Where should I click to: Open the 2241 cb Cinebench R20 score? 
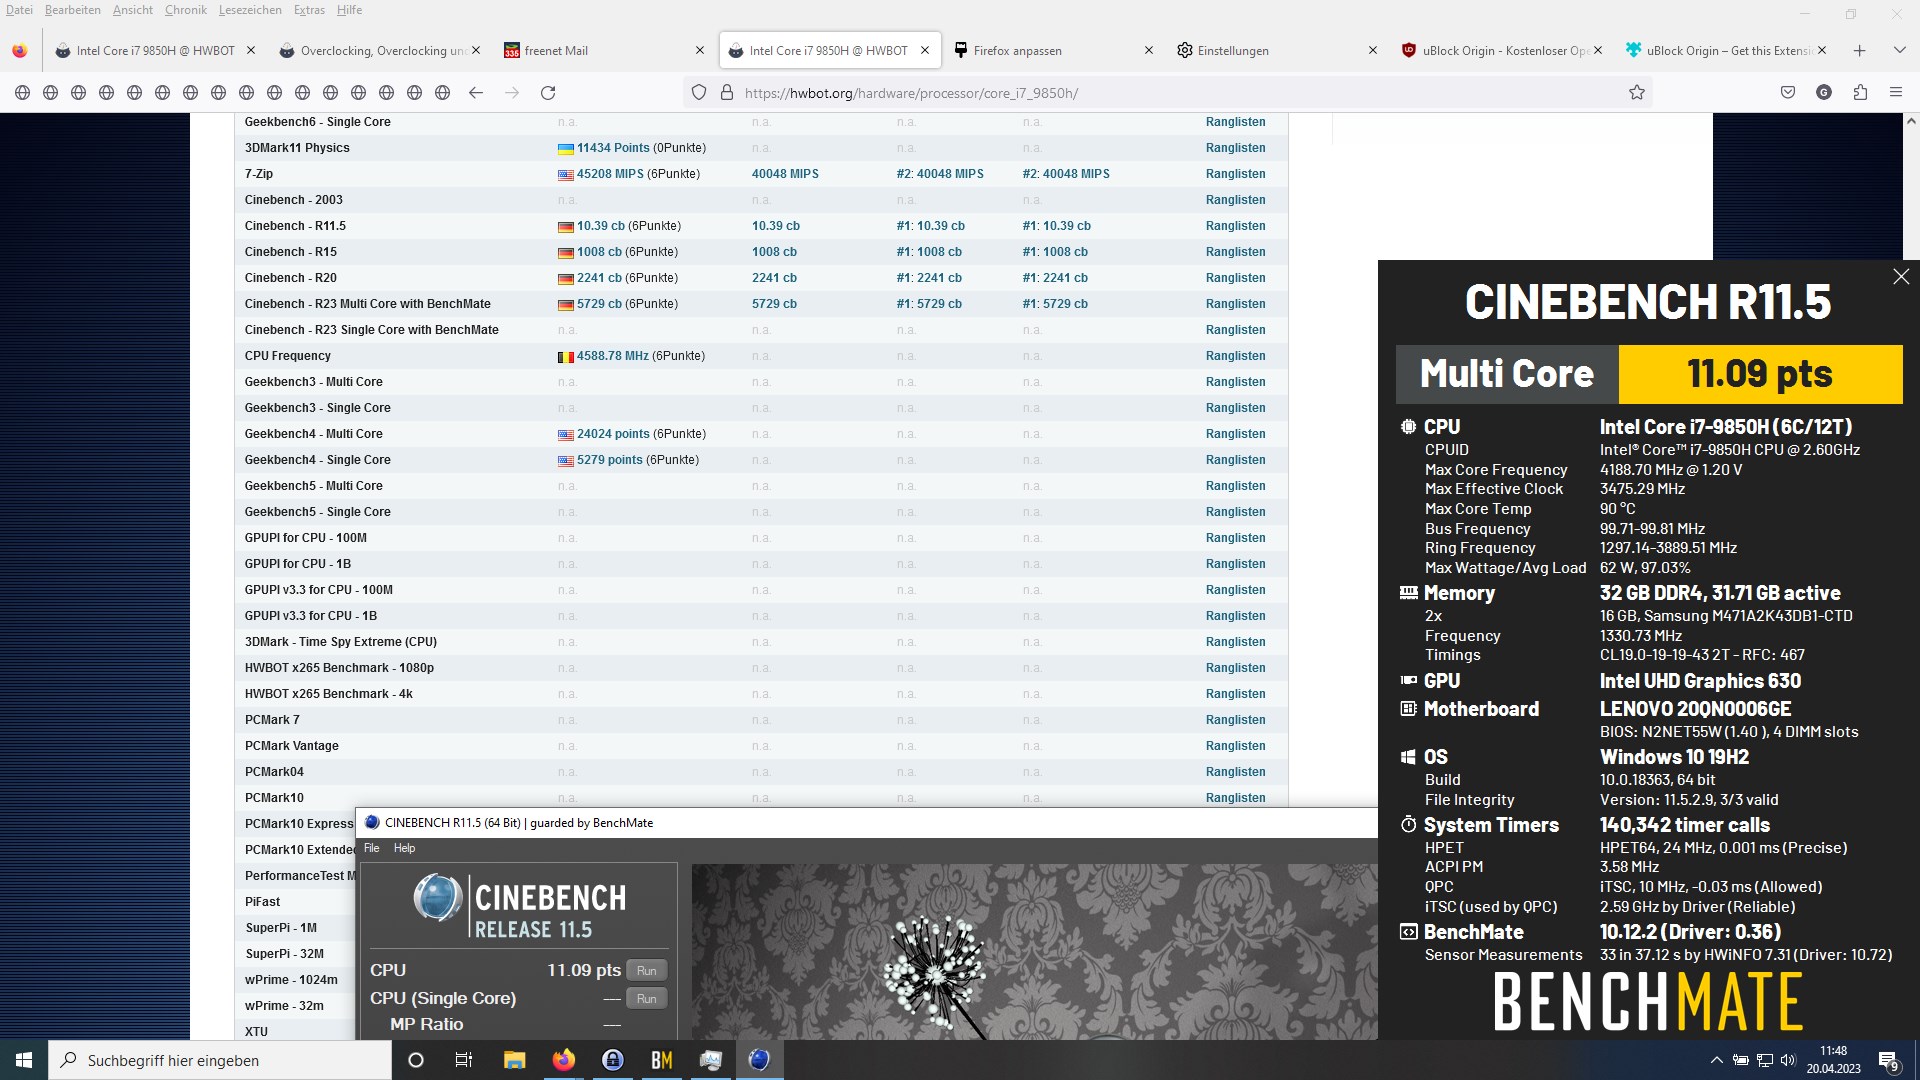click(599, 278)
